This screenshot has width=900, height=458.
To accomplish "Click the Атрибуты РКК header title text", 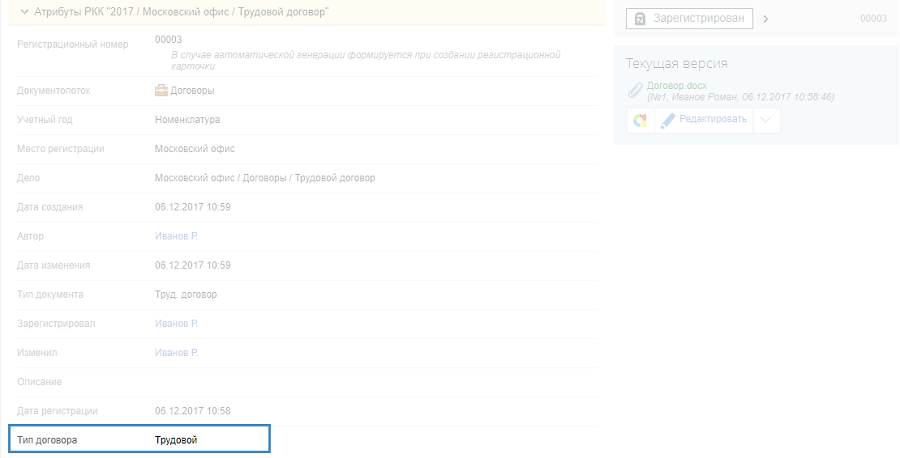I will pyautogui.click(x=182, y=12).
